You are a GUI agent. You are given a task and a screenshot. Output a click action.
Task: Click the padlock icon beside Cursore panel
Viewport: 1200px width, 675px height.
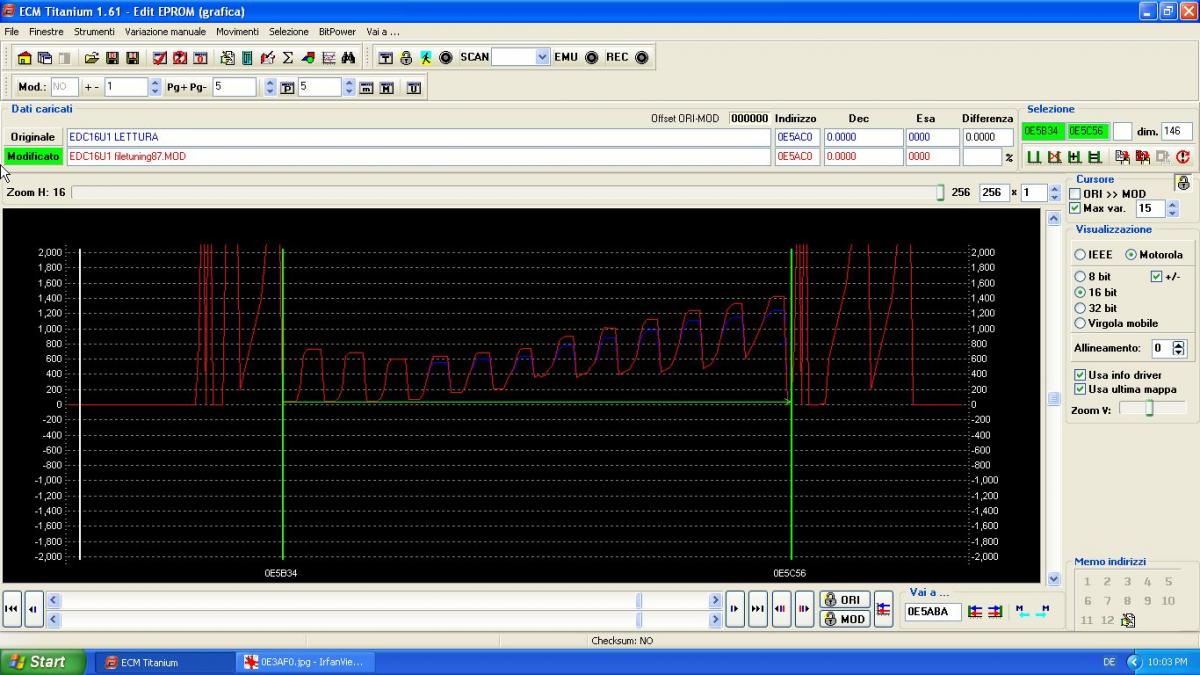(1184, 183)
